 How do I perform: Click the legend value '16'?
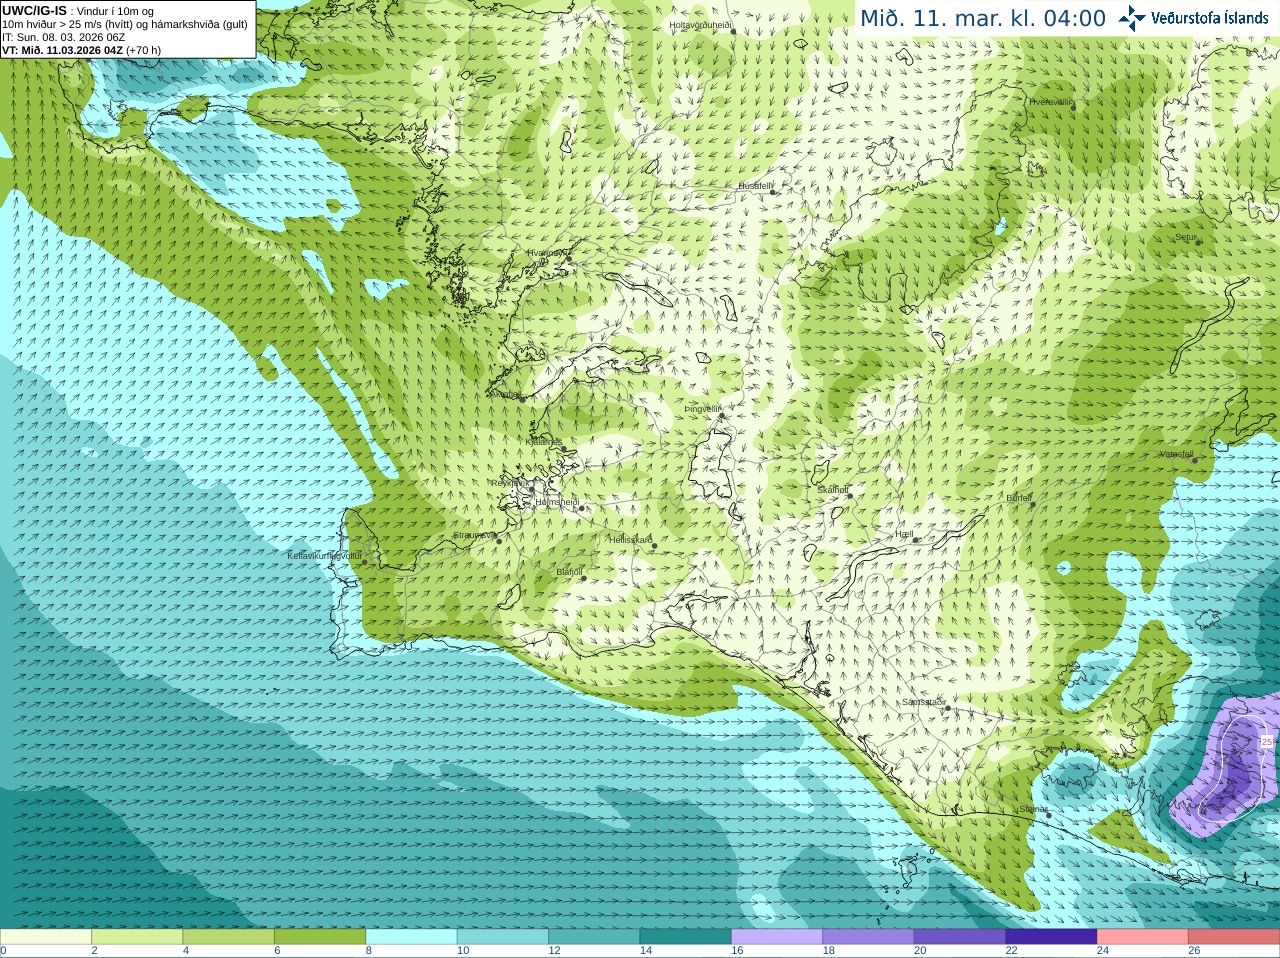click(x=737, y=951)
